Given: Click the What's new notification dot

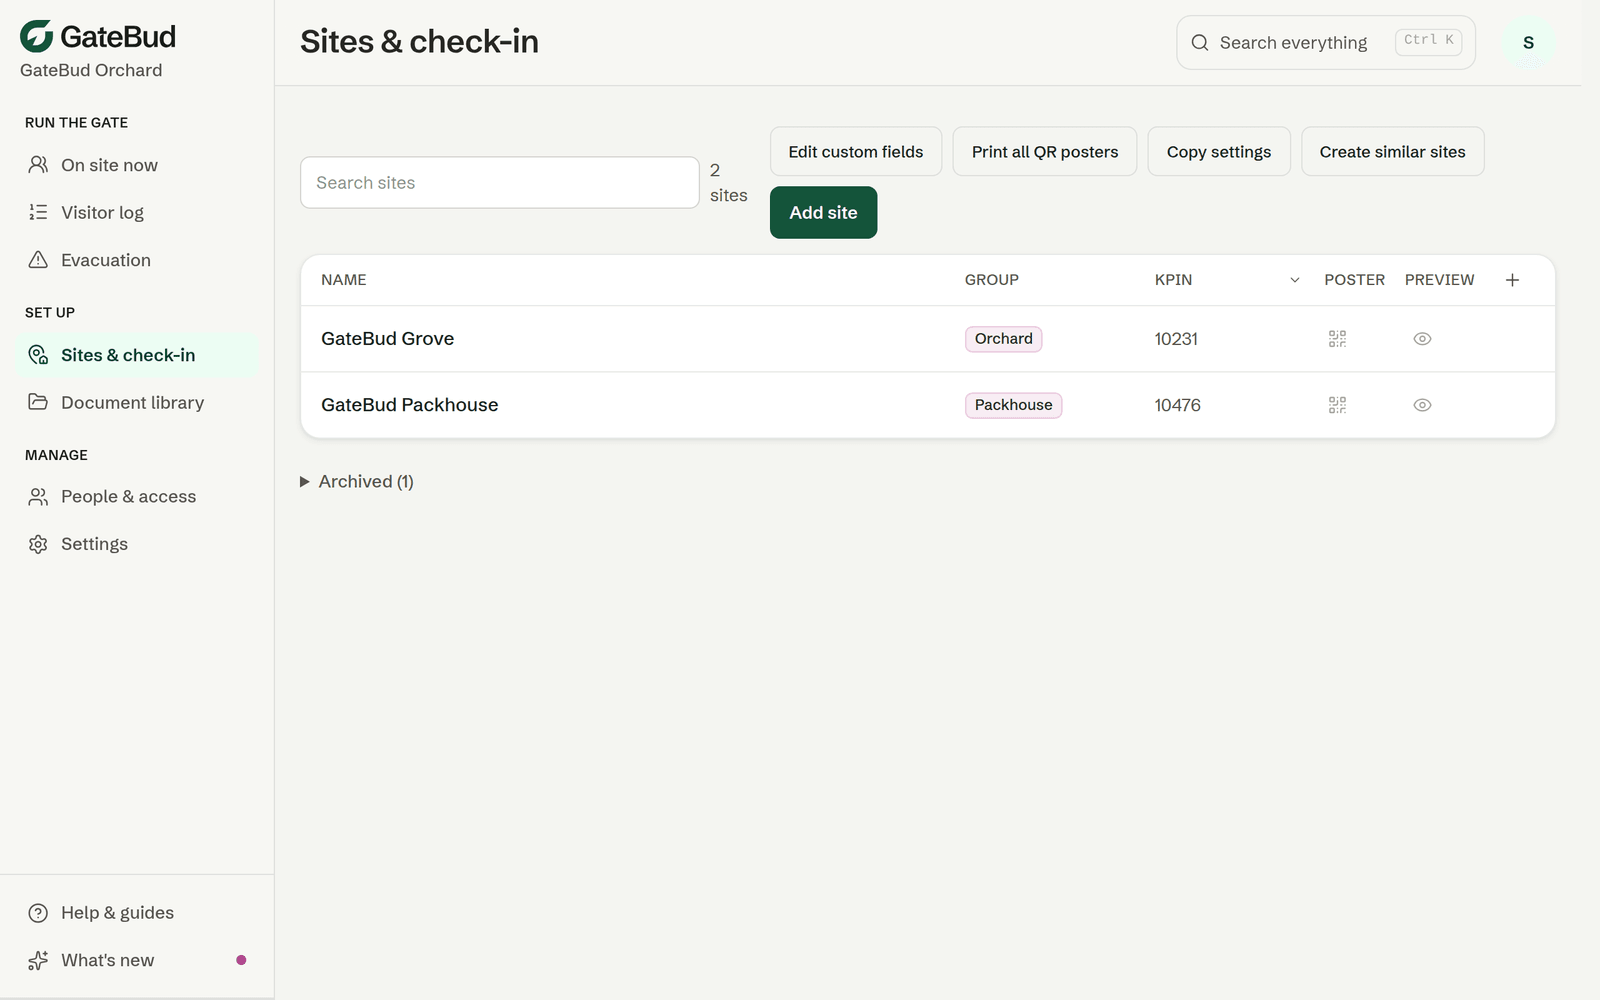Looking at the screenshot, I should click(241, 960).
